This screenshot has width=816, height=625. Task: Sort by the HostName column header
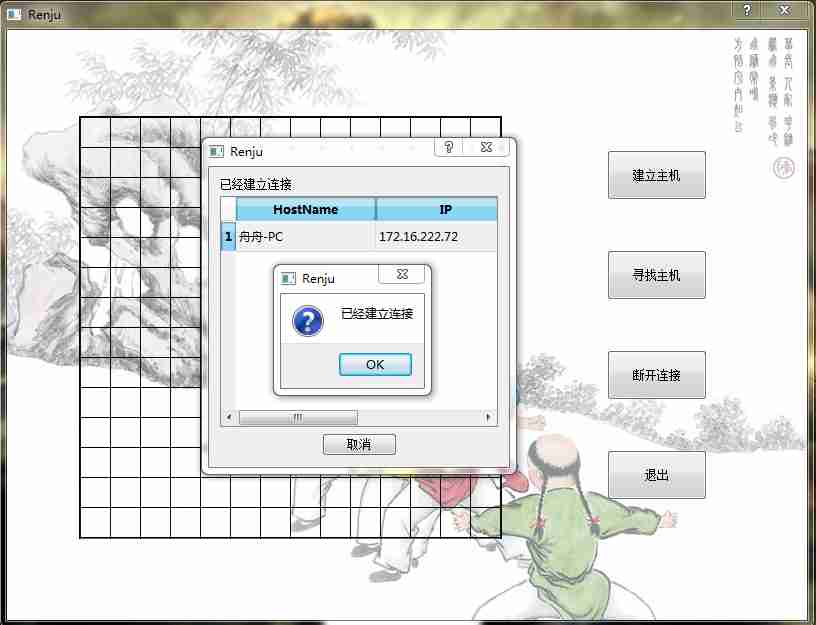click(305, 209)
